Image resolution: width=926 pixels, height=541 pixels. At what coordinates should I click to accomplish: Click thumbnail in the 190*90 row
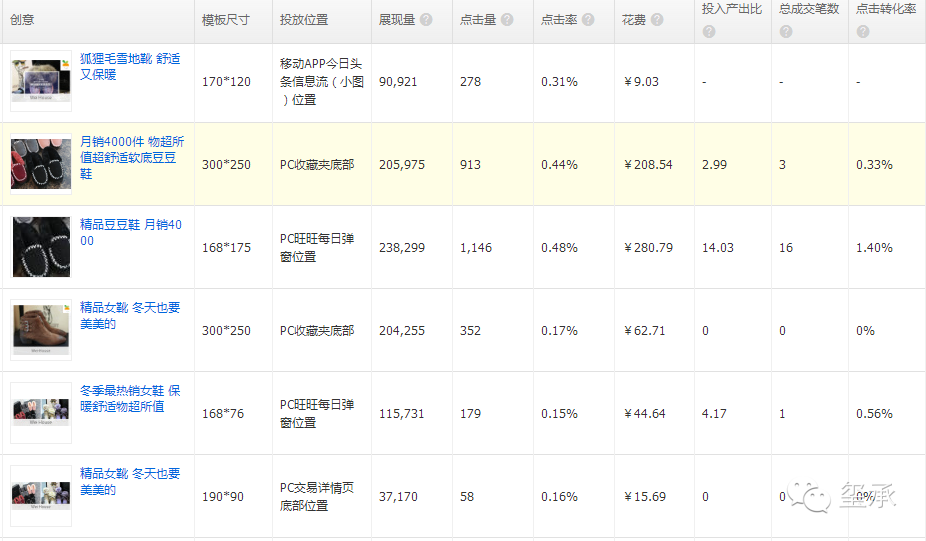tap(41, 496)
